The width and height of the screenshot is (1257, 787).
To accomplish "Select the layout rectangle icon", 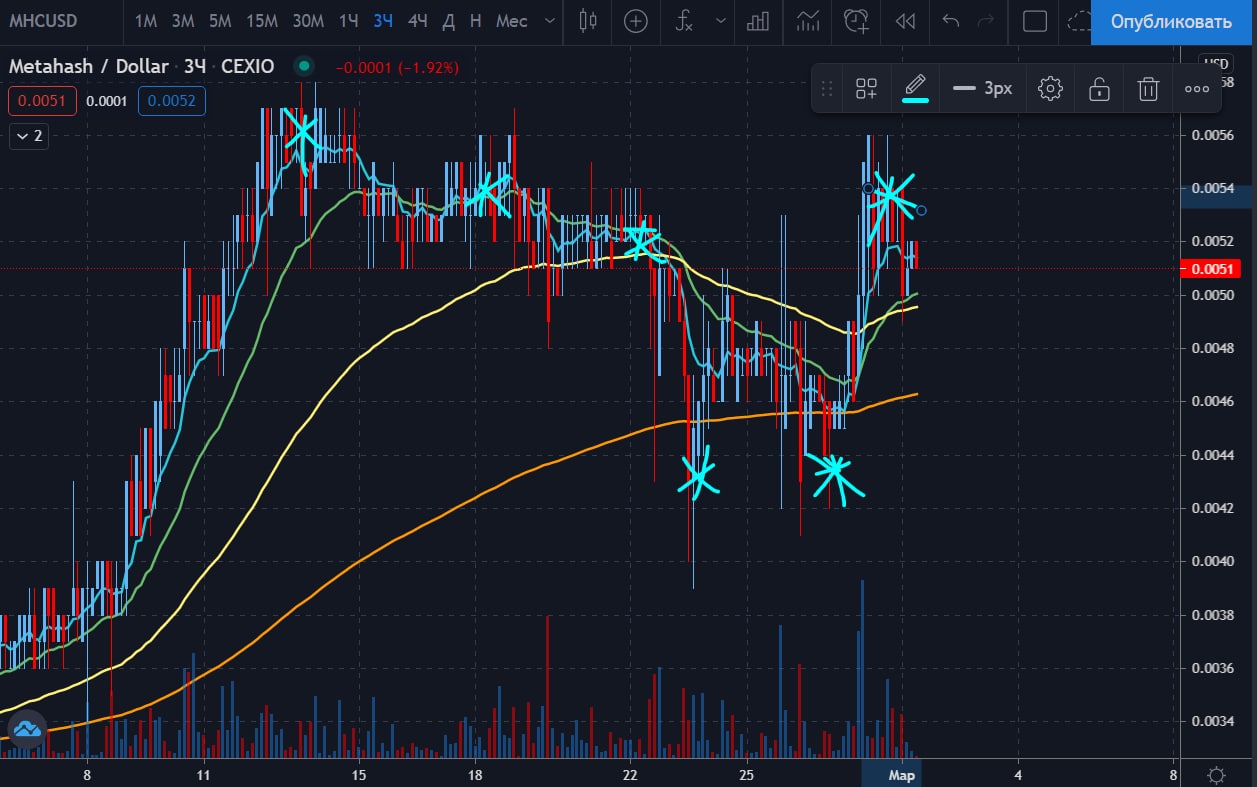I will point(1035,21).
